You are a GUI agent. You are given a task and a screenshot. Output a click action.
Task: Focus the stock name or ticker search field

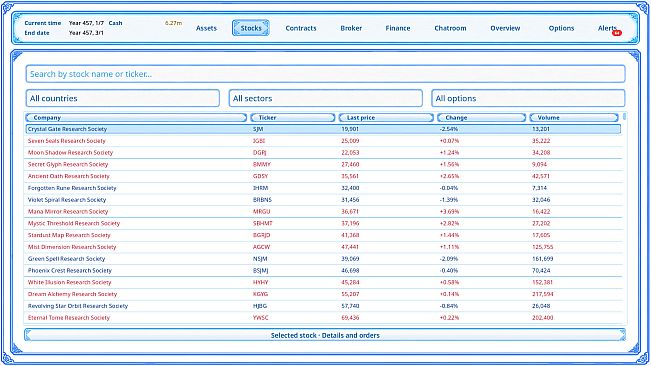pos(325,74)
